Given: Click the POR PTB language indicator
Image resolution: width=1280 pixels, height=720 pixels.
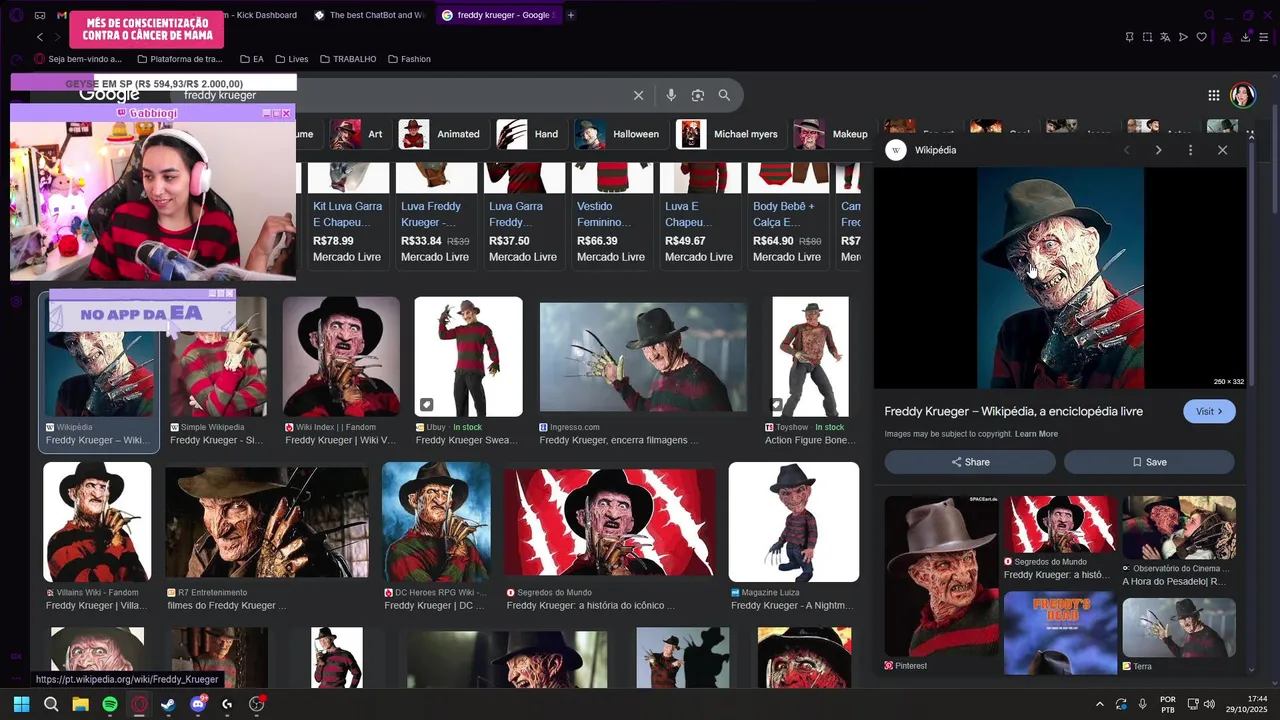Looking at the screenshot, I should (1168, 704).
